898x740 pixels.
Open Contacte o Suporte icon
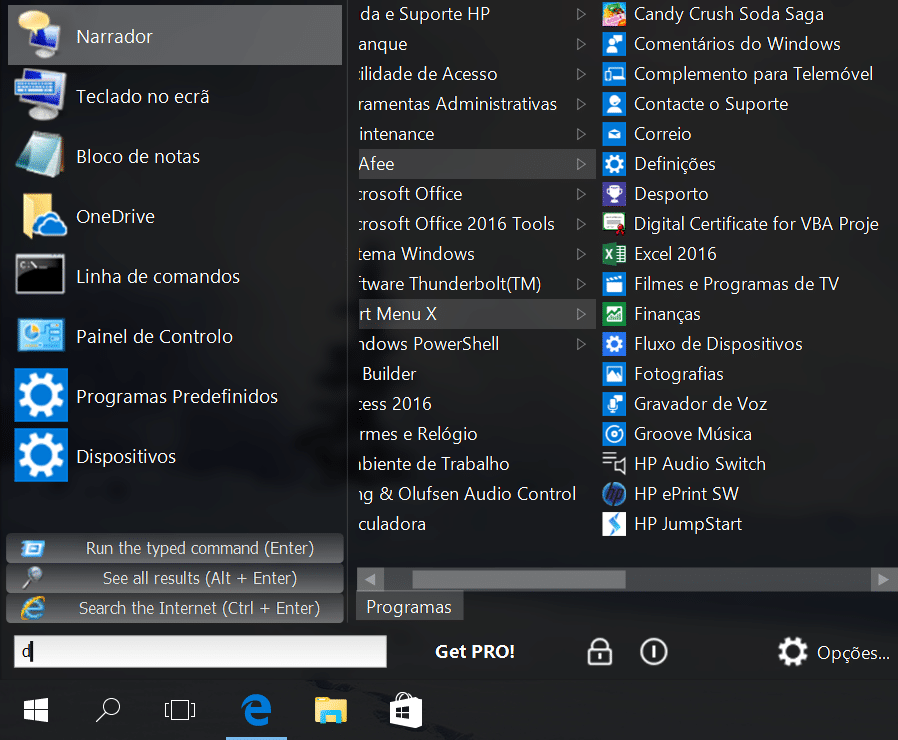click(x=614, y=104)
